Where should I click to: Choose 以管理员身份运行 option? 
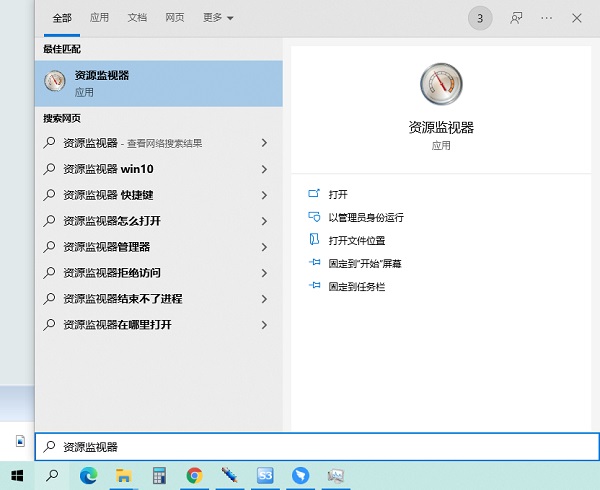[x=365, y=217]
